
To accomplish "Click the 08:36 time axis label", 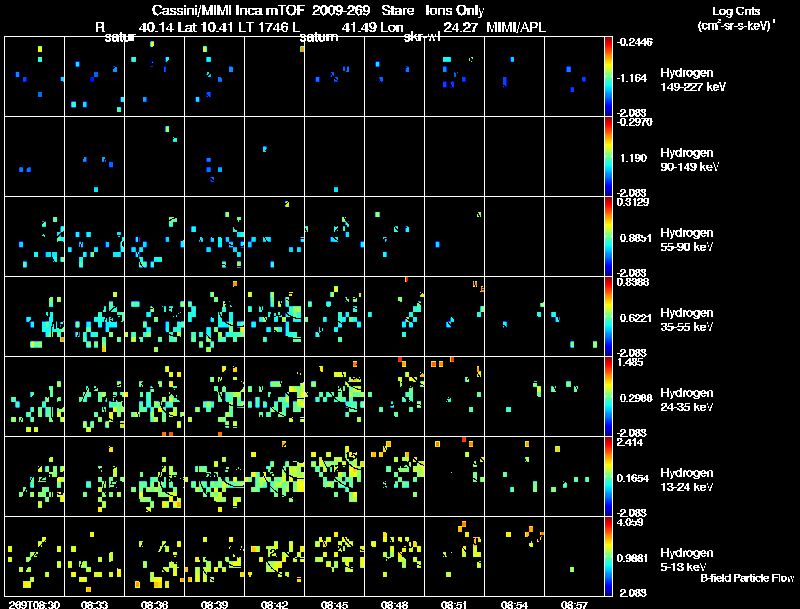I will pos(154,604).
